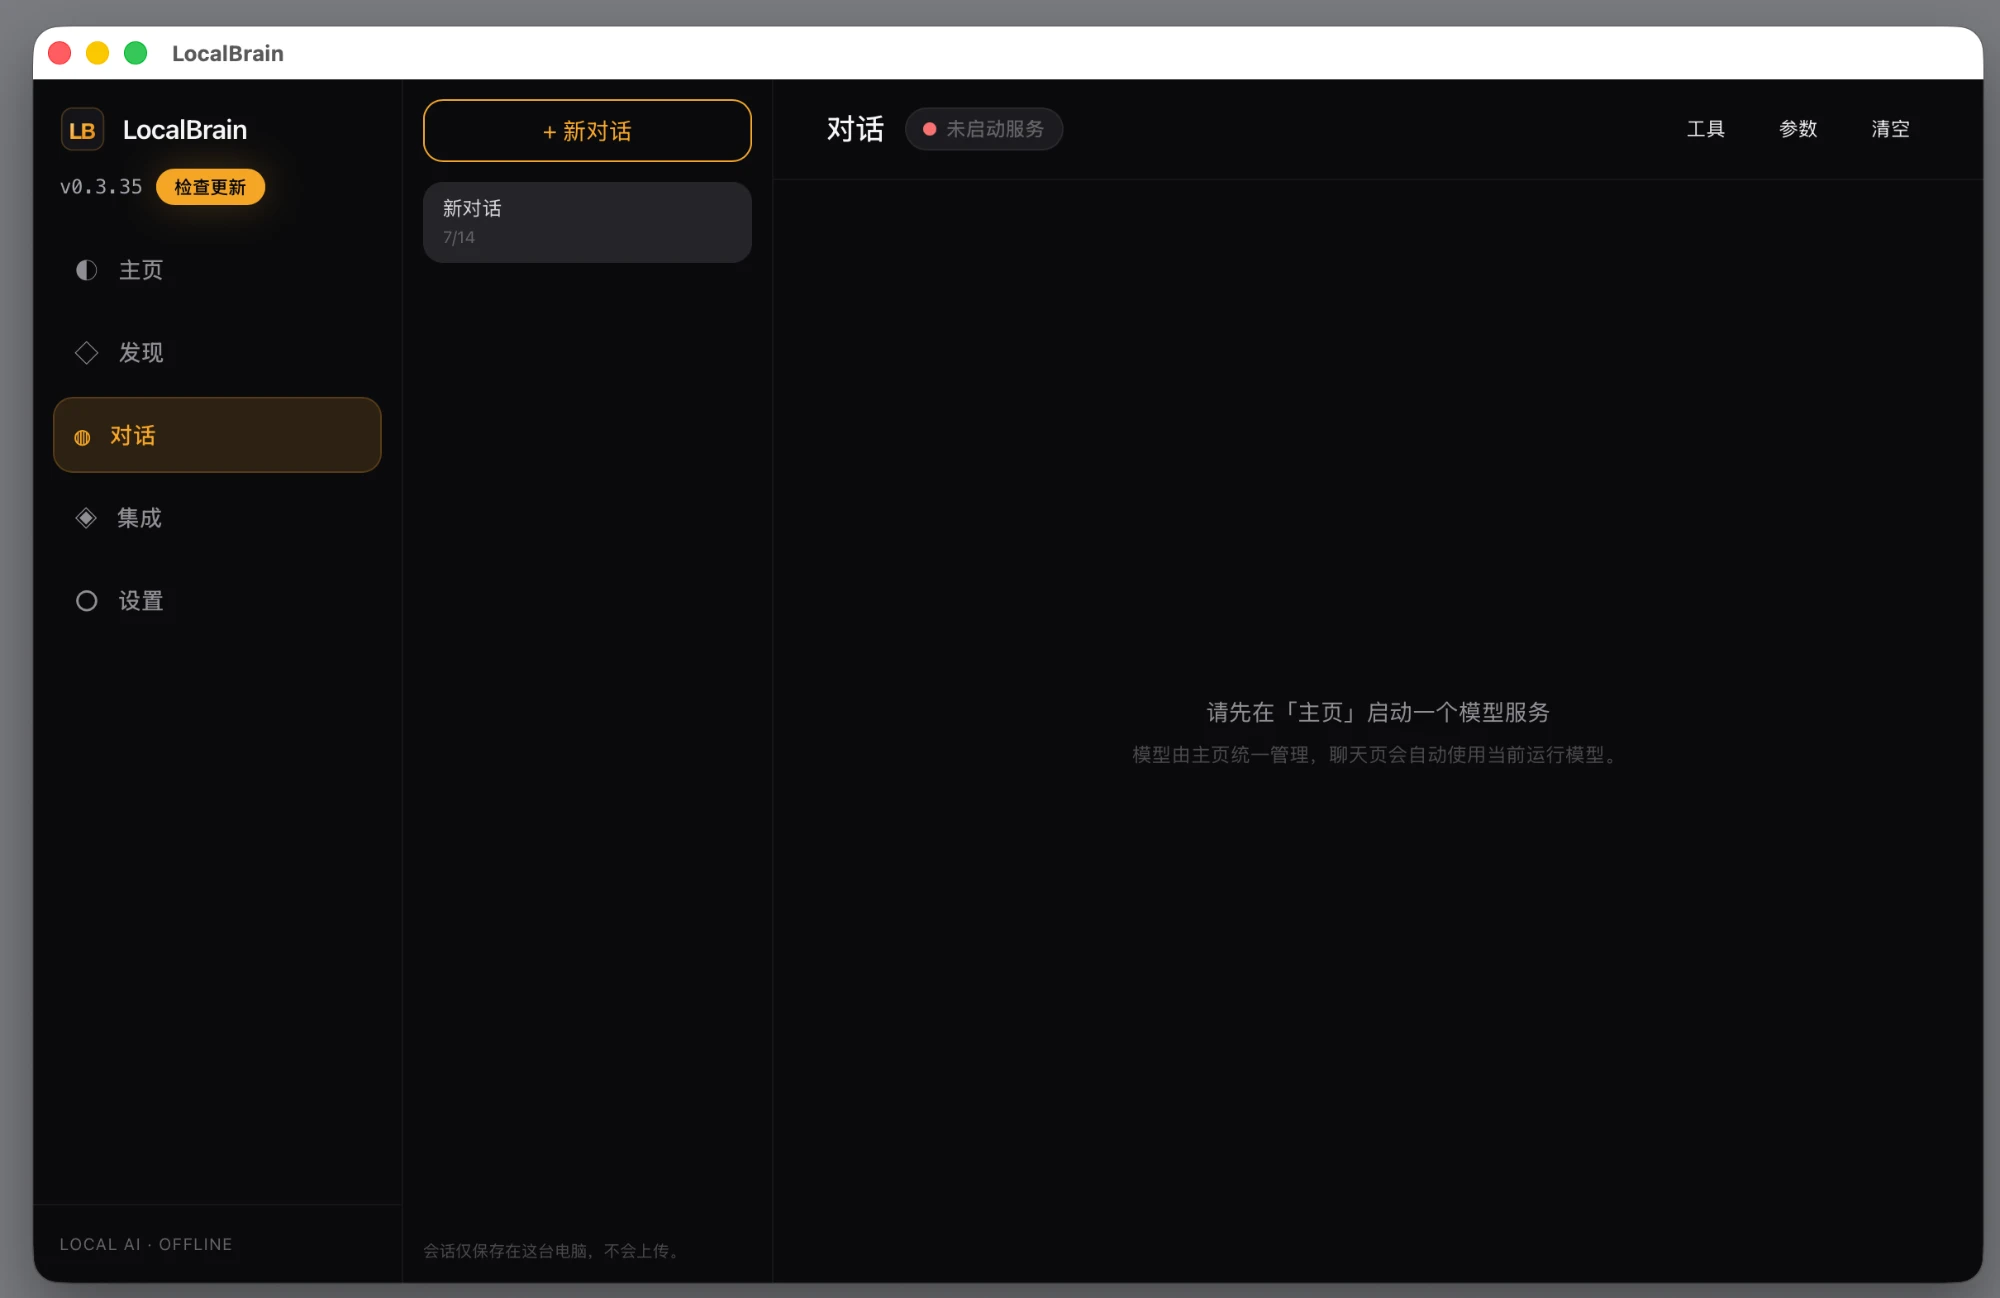Click the half-circle icon beside 主页
This screenshot has width=2000, height=1298.
pyautogui.click(x=87, y=270)
